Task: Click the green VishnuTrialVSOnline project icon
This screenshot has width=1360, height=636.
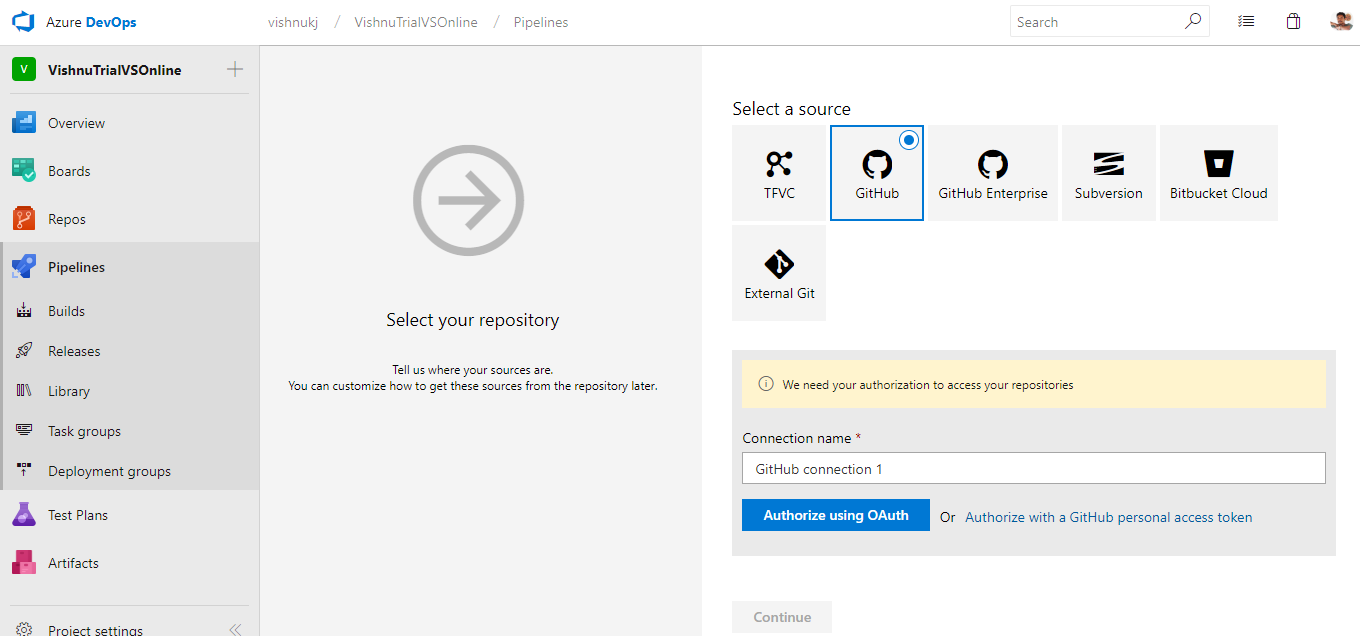Action: tap(24, 70)
